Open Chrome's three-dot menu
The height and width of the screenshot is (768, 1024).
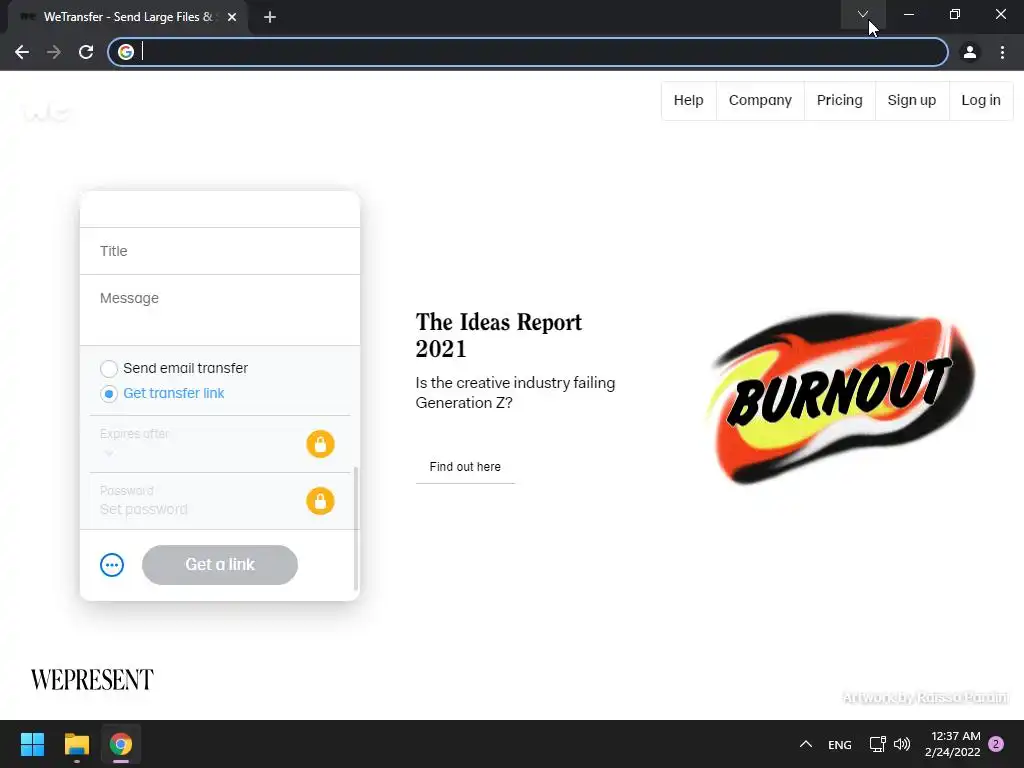[1002, 52]
